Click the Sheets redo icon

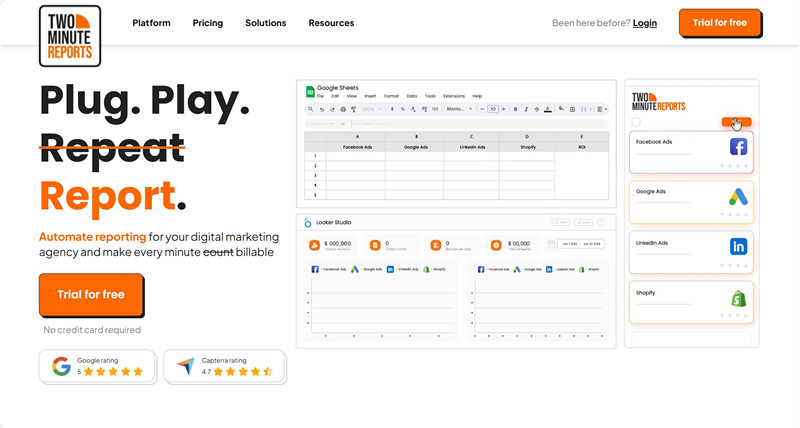click(x=332, y=109)
